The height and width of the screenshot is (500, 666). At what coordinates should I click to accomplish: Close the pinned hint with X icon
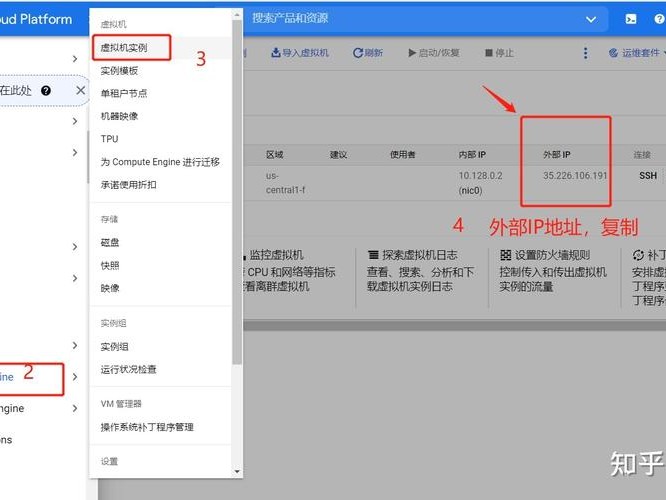point(81,90)
